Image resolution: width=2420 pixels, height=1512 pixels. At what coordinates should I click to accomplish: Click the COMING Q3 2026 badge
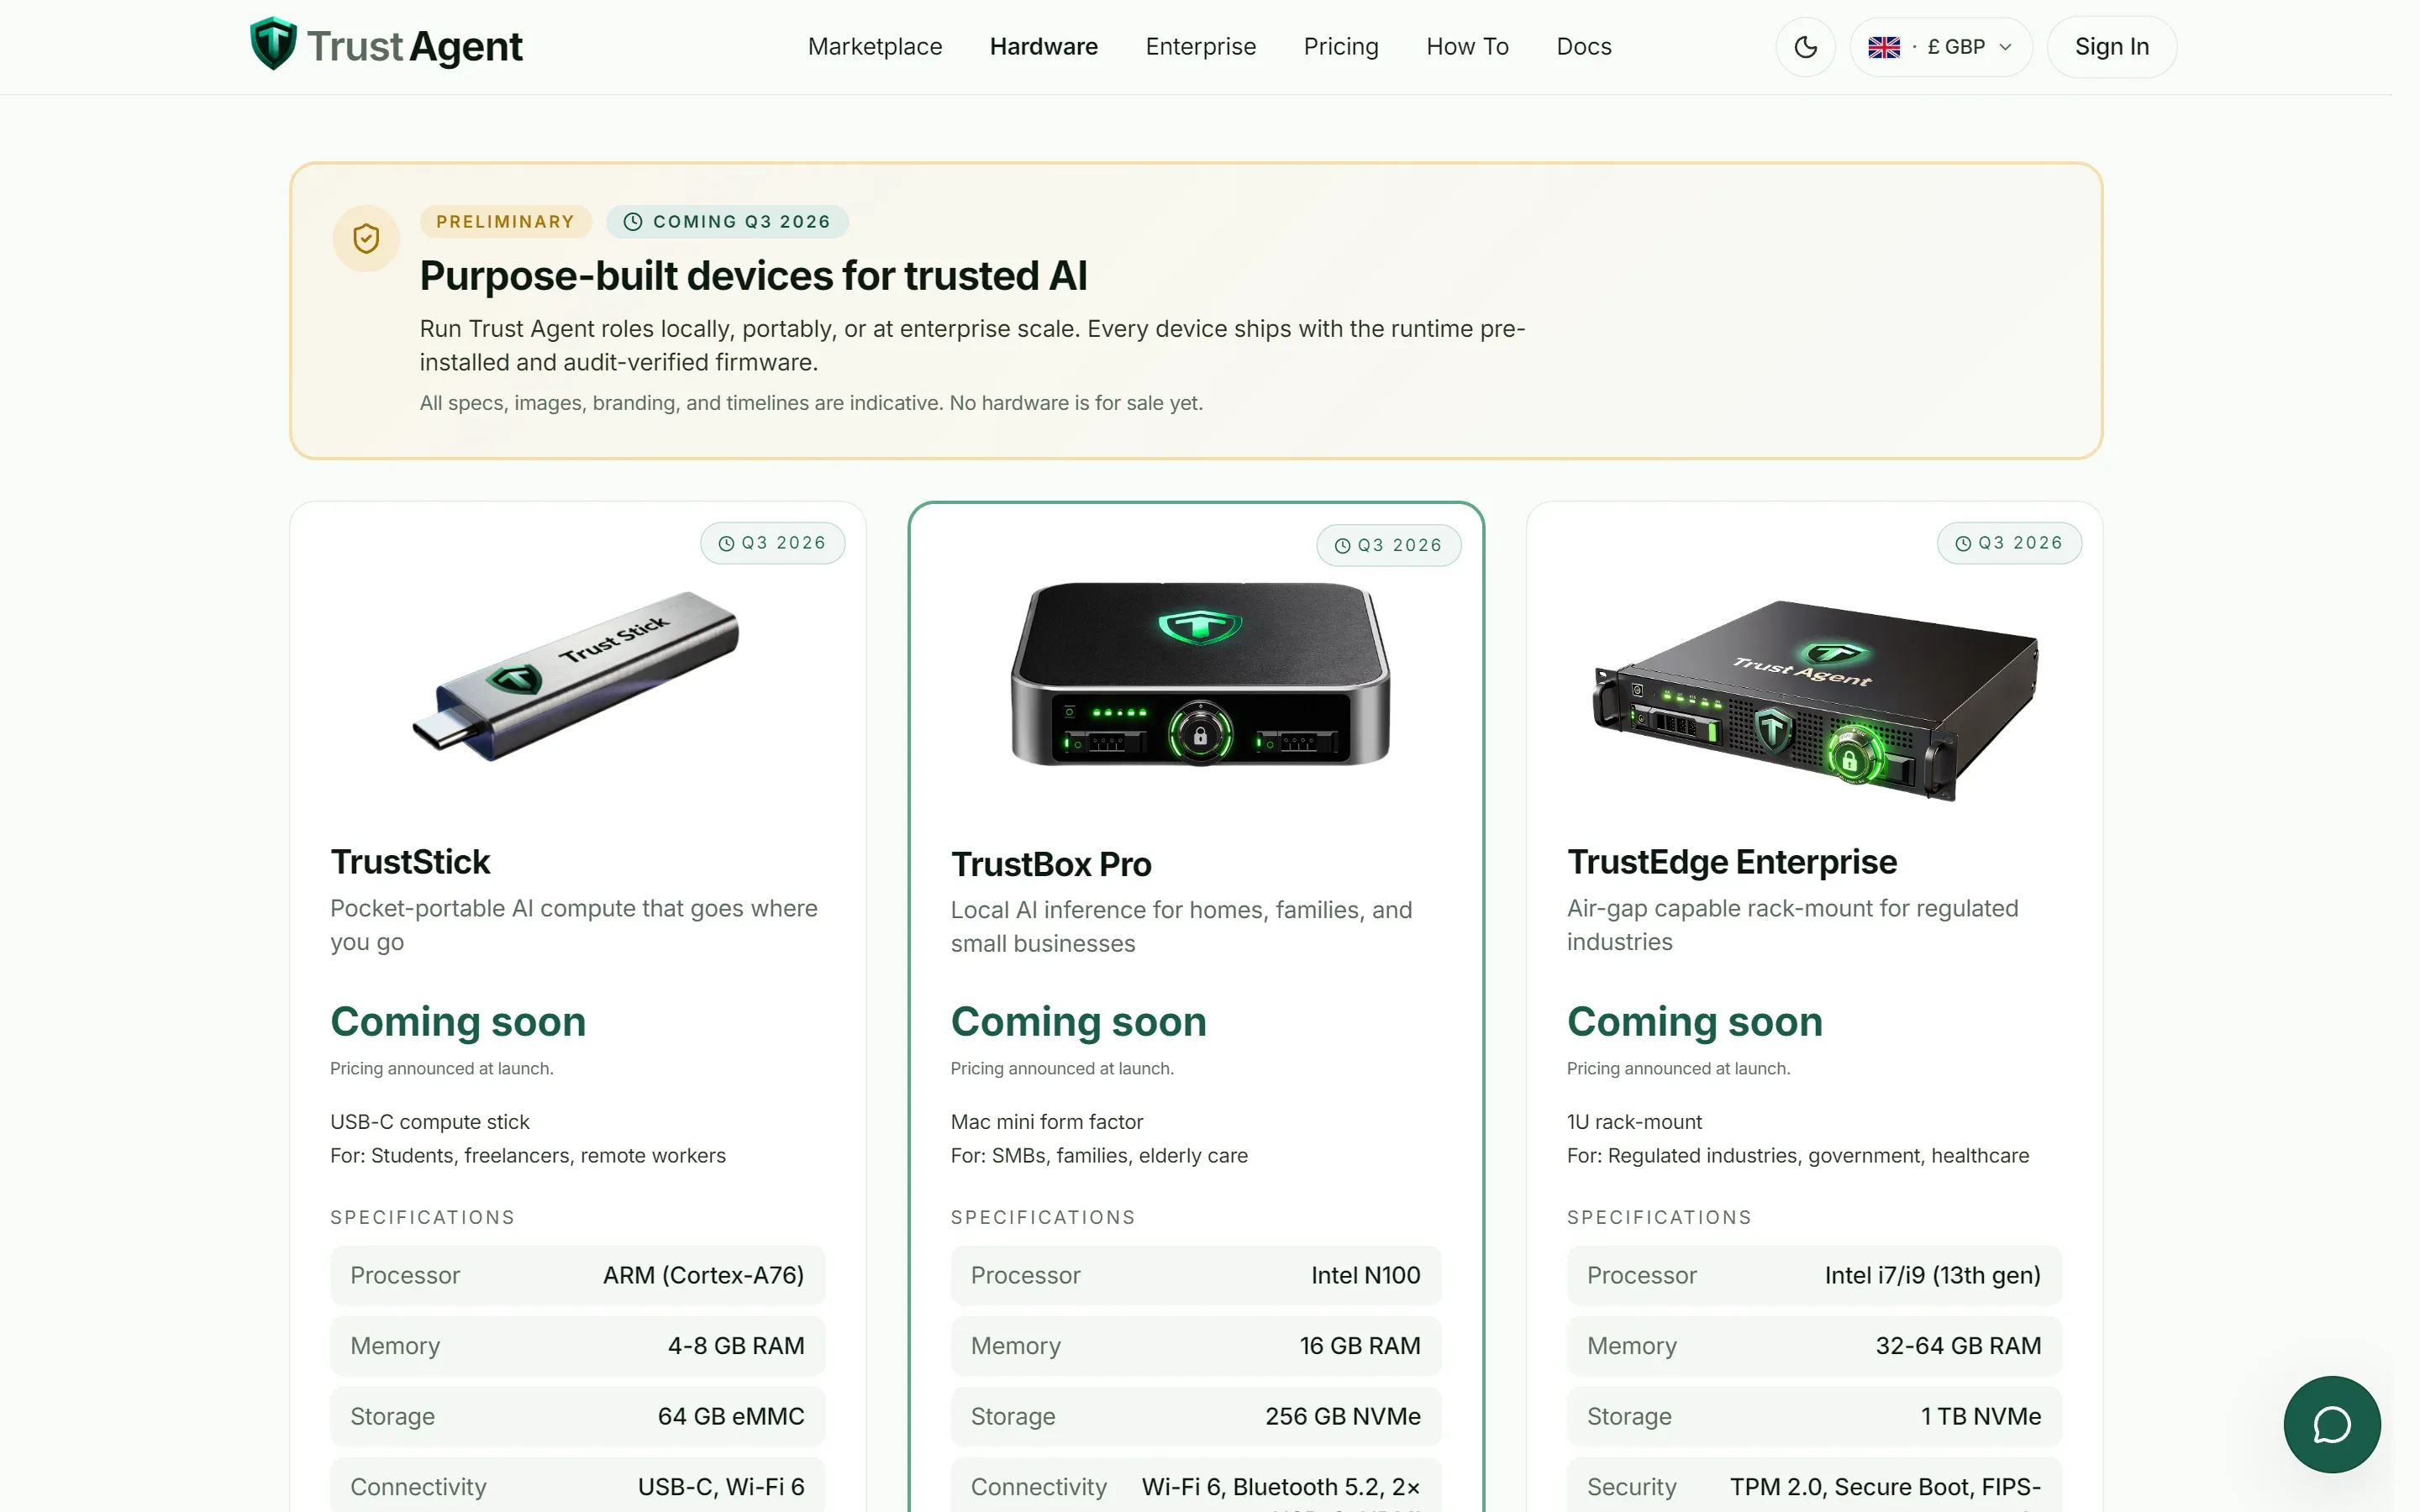click(x=727, y=222)
